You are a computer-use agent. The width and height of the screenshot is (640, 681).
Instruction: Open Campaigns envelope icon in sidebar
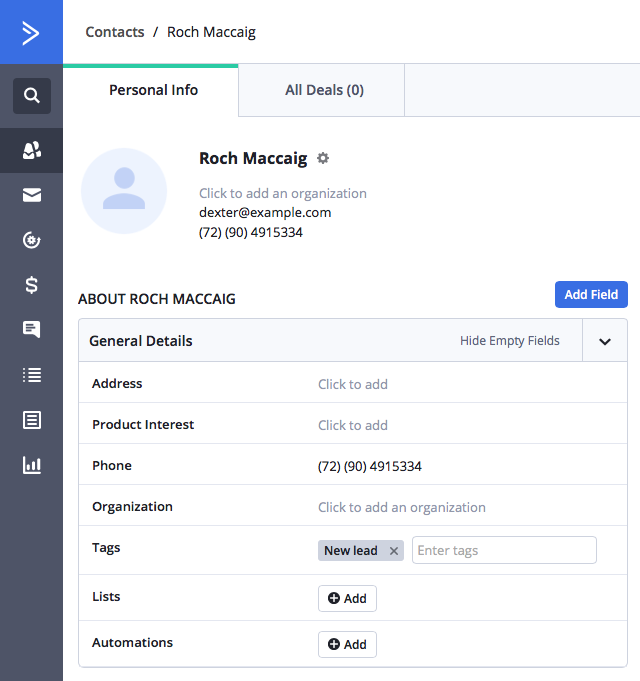pyautogui.click(x=31, y=195)
